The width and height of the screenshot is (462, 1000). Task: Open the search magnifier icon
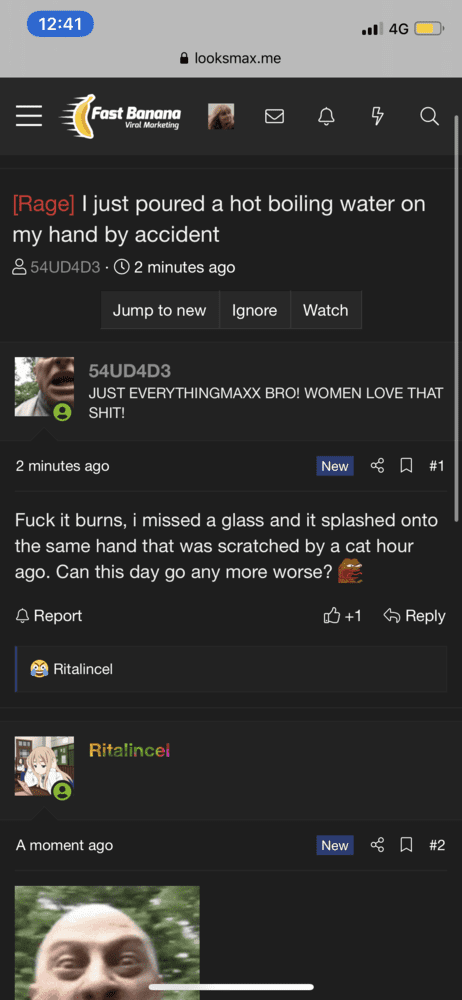[429, 116]
